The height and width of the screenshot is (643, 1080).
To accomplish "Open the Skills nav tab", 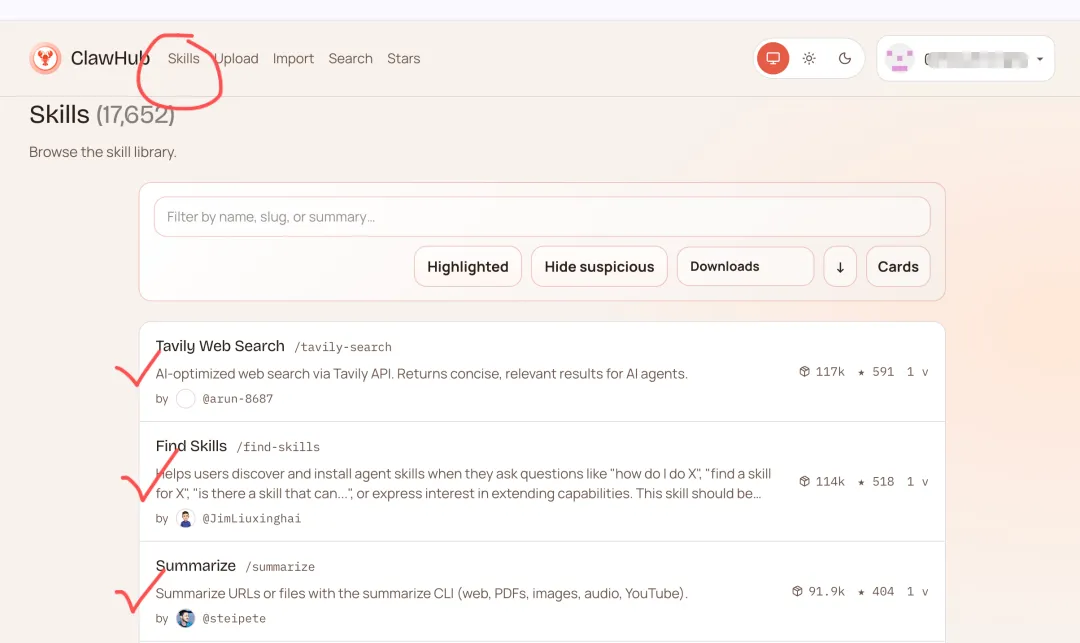I will pos(184,59).
